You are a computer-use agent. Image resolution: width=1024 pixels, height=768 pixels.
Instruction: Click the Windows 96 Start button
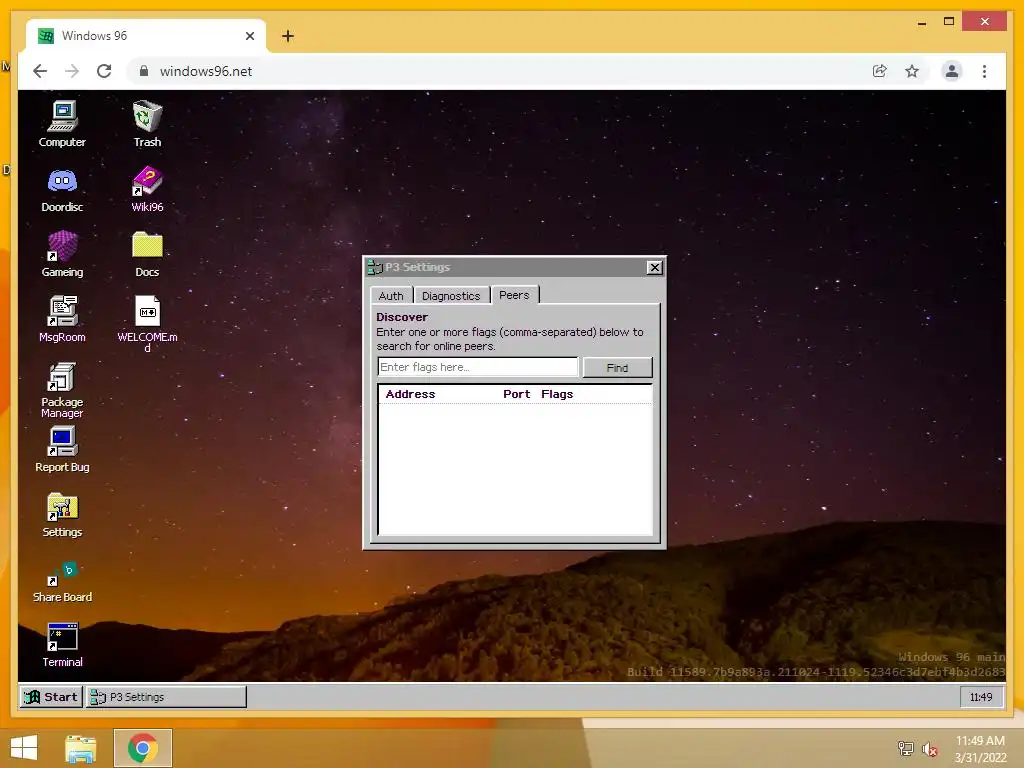point(51,697)
